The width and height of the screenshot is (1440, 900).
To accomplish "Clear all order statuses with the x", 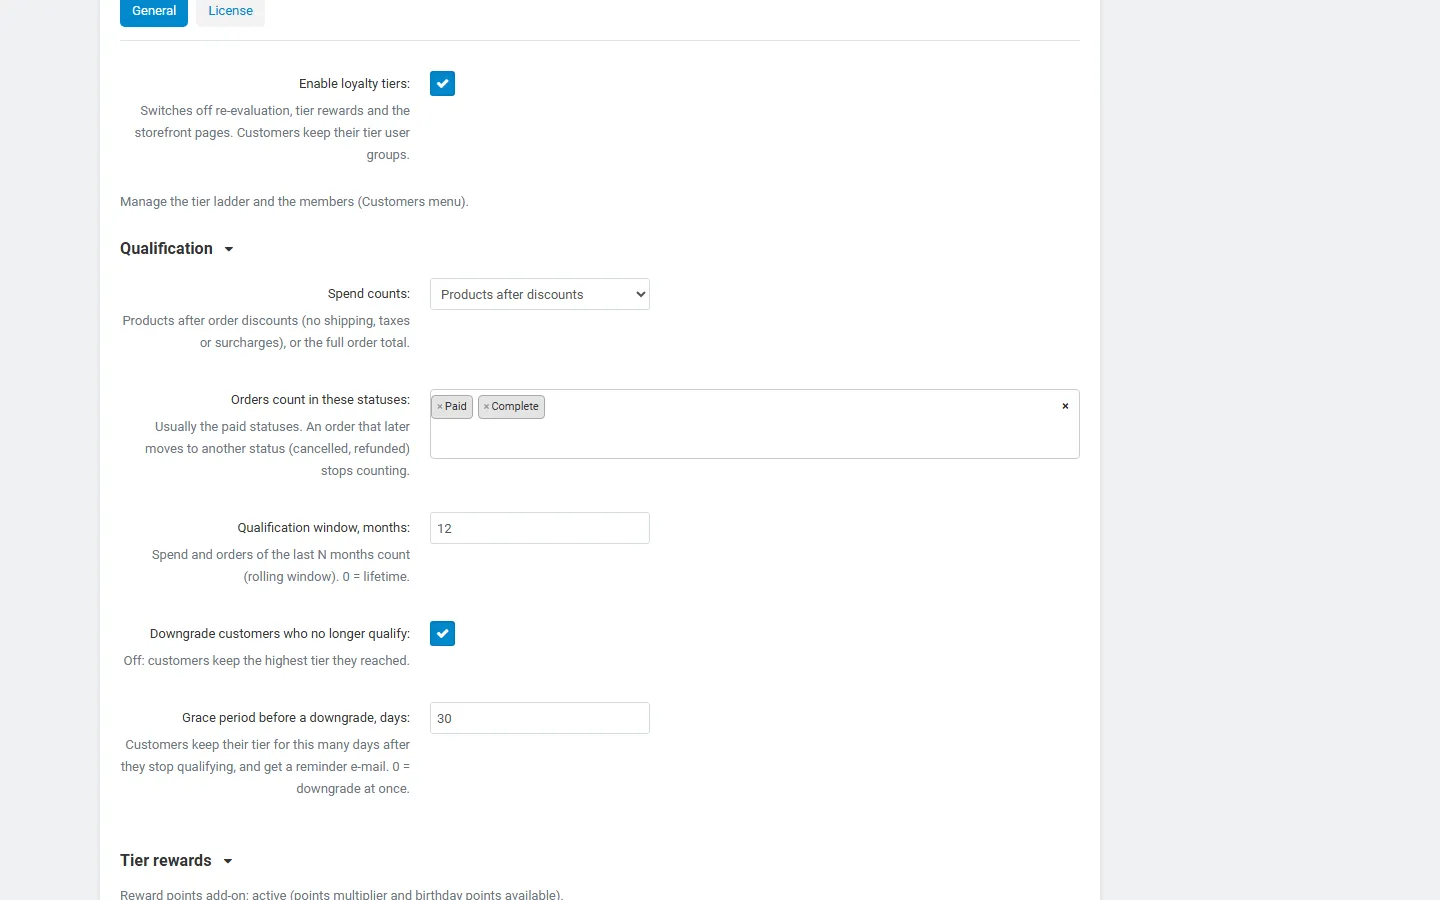I will click(1065, 406).
